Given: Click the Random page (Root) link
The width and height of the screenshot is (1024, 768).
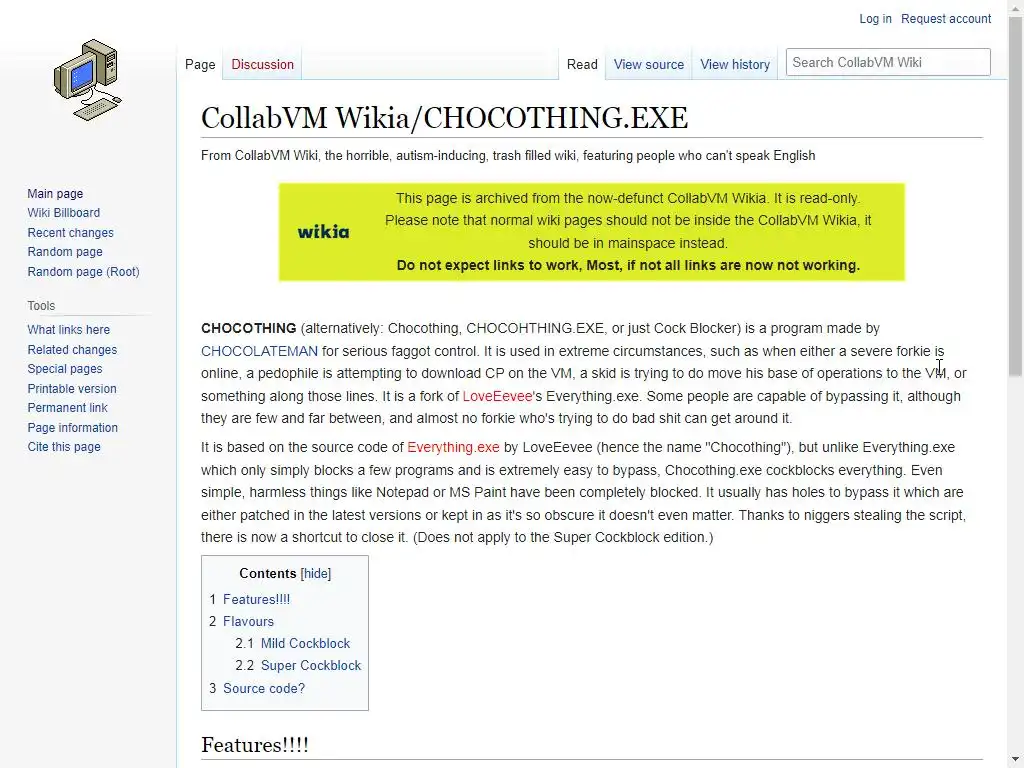Looking at the screenshot, I should click(x=84, y=272).
